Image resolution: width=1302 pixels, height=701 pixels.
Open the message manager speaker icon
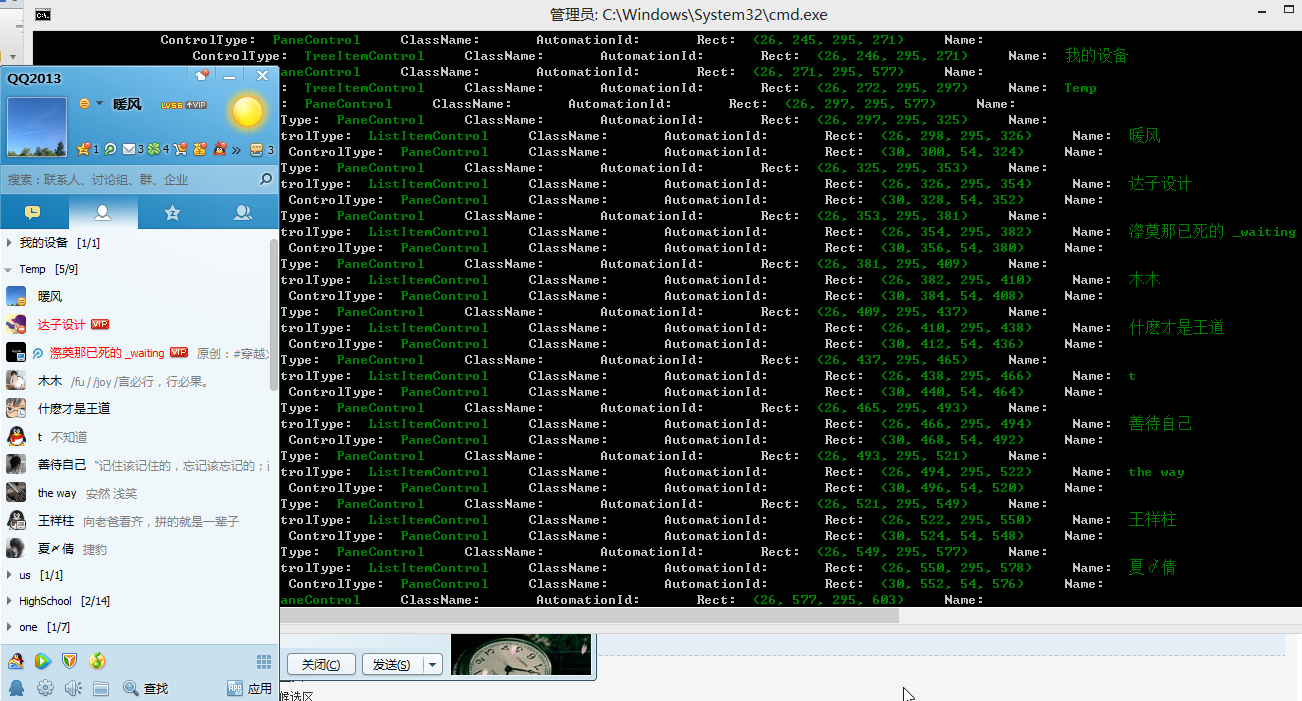pyautogui.click(x=73, y=688)
